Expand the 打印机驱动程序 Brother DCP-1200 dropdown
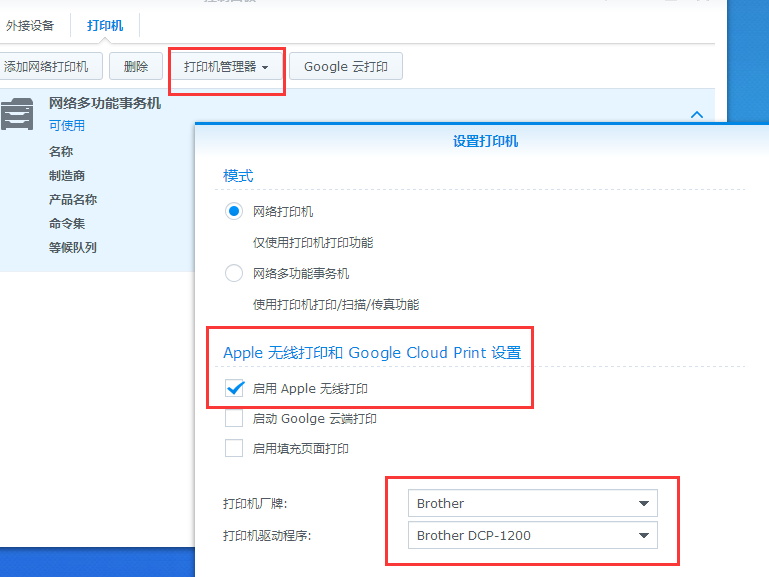 click(532, 535)
